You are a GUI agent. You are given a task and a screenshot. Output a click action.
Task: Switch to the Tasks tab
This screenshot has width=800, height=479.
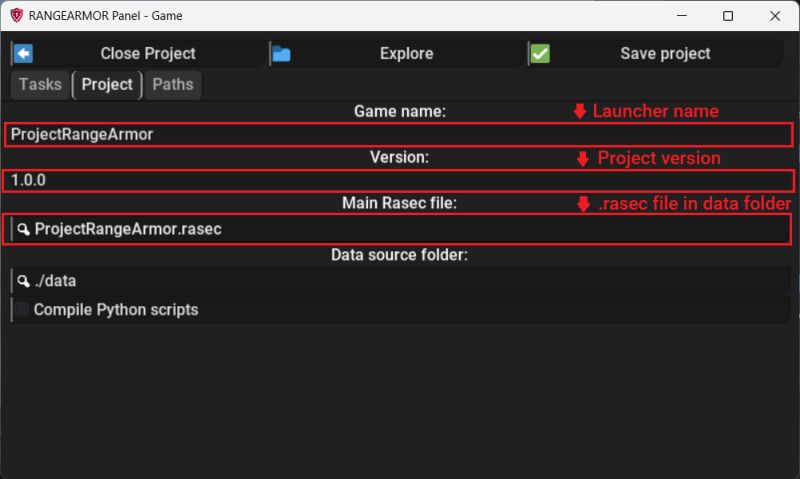40,84
